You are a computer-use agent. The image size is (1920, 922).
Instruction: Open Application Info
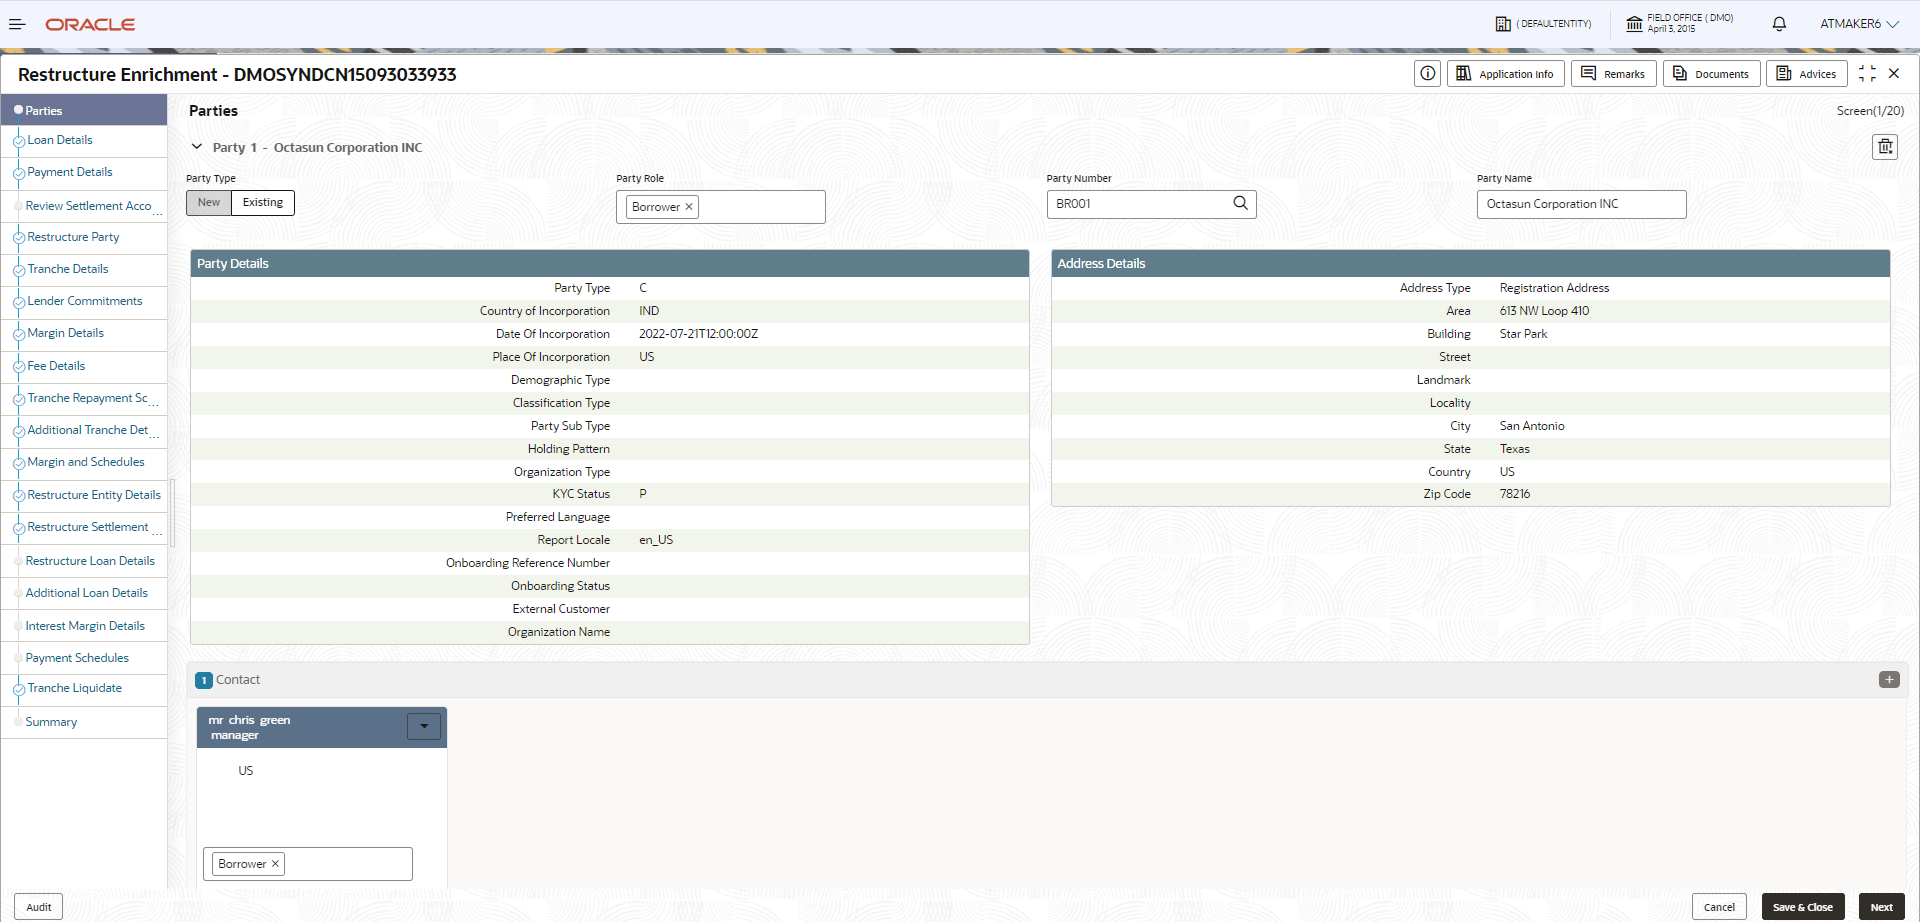point(1505,73)
